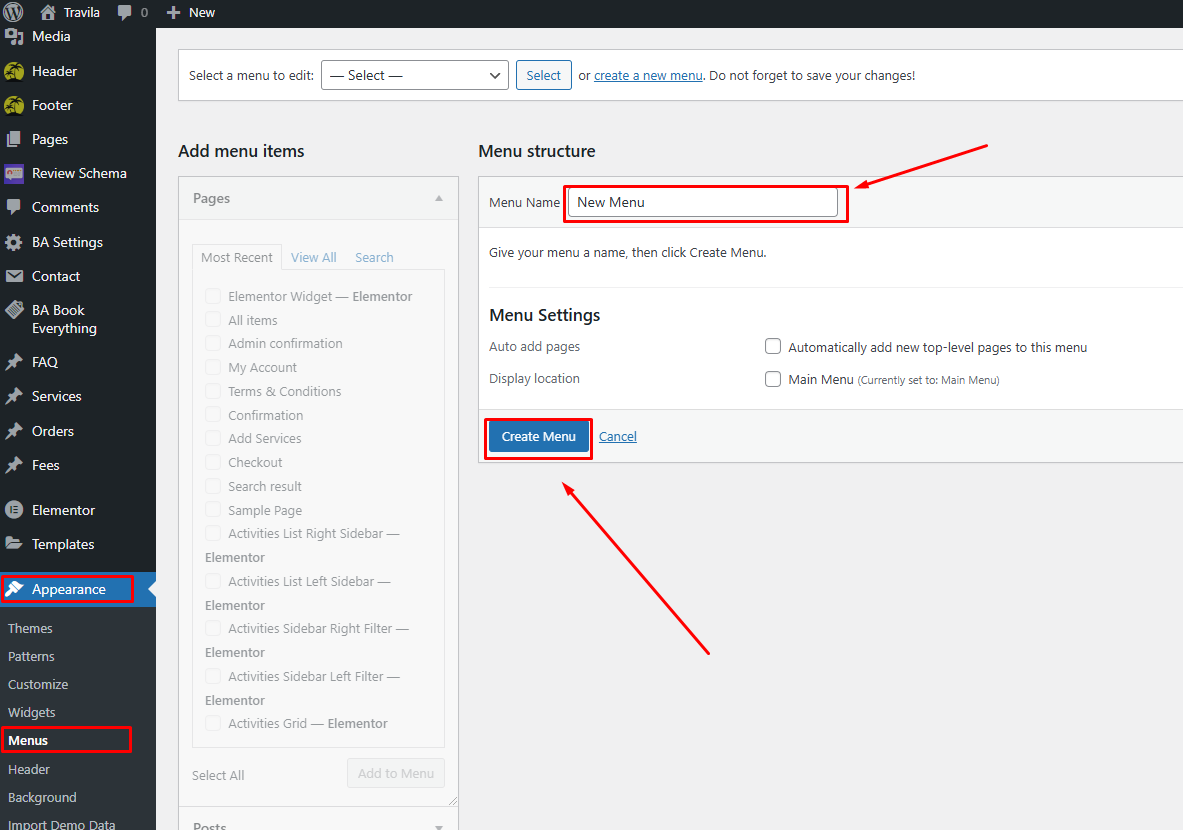Open the Travila site home icon
Viewport: 1183px width, 830px height.
(48, 12)
